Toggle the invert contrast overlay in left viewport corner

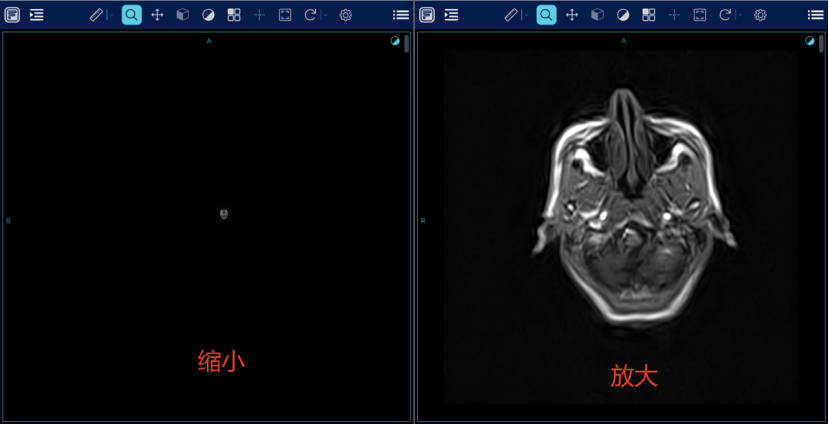pos(395,41)
